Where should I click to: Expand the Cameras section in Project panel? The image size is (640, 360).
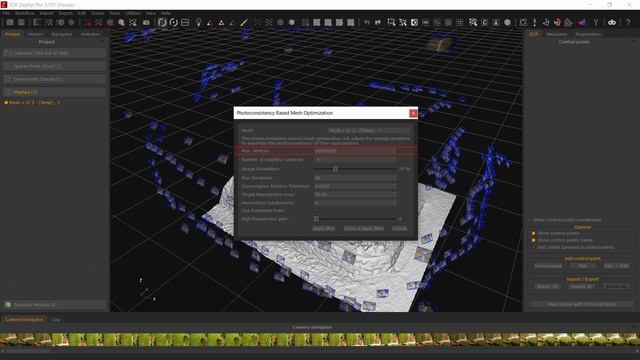tap(54, 53)
